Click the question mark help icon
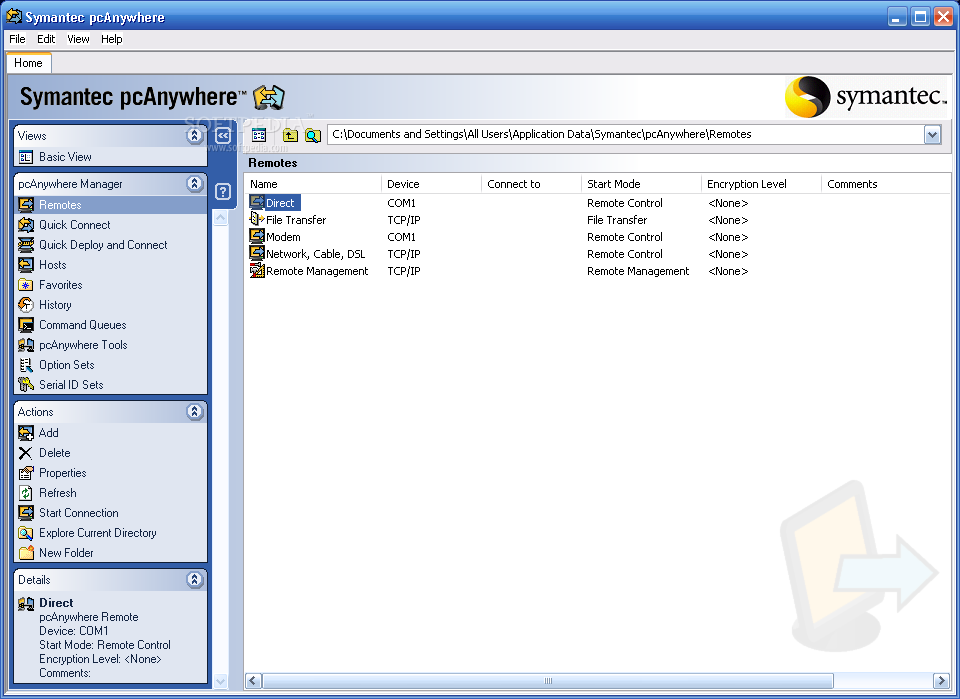The height and width of the screenshot is (699, 960). pyautogui.click(x=223, y=192)
